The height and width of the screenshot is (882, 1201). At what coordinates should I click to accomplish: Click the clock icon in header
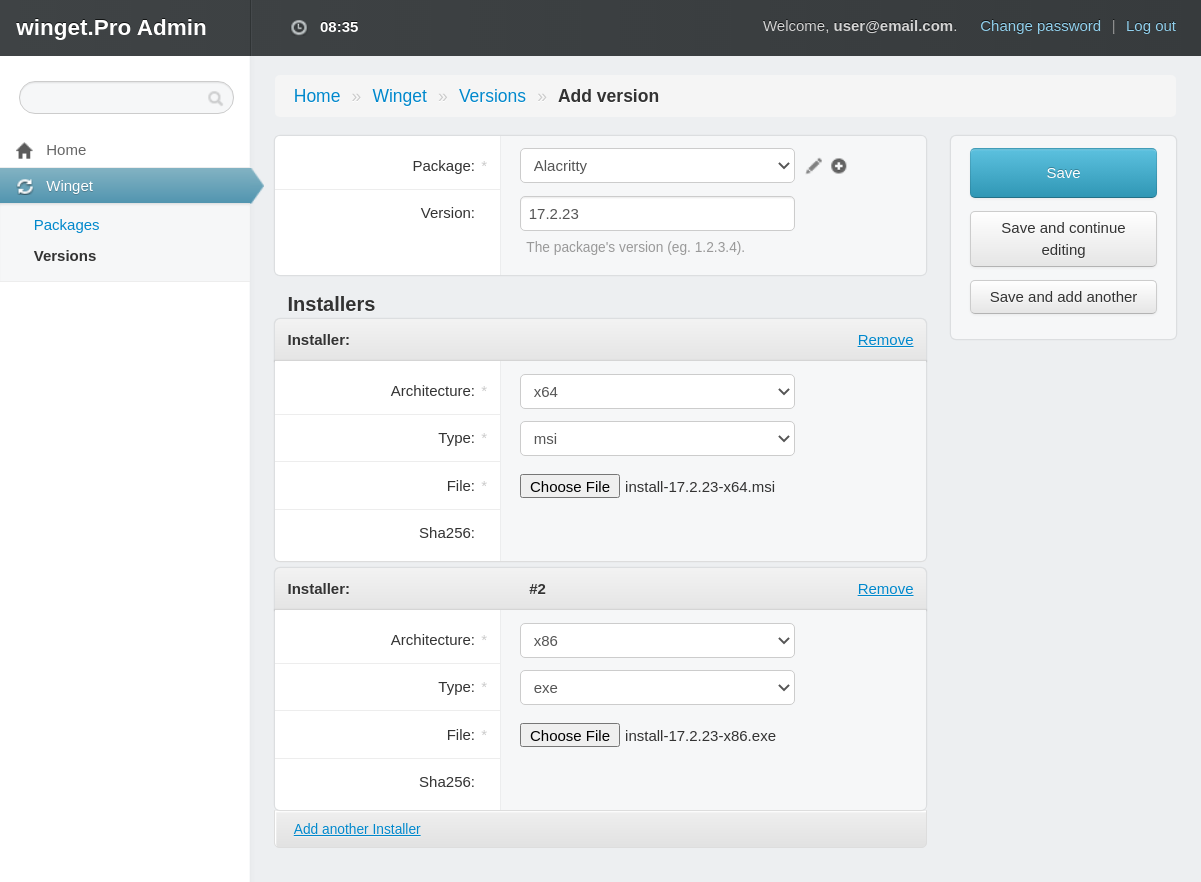(299, 27)
